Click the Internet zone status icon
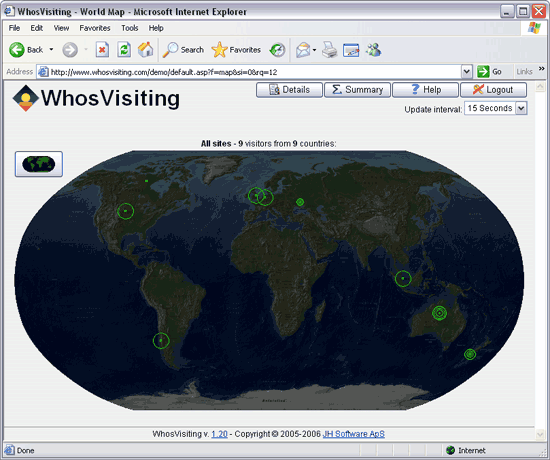 [x=450, y=450]
